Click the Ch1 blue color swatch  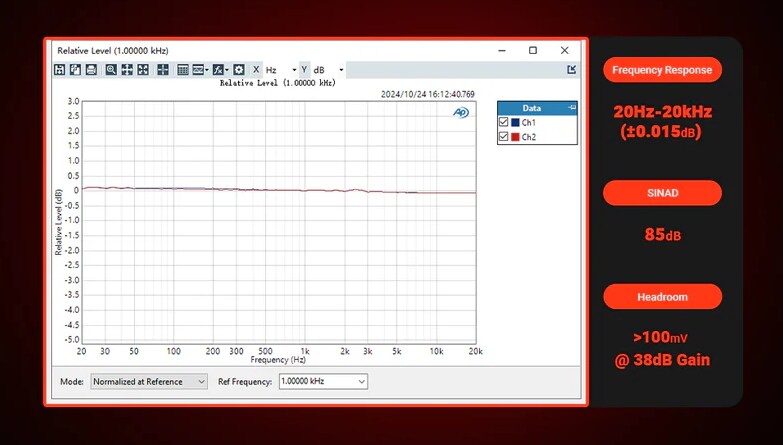click(x=515, y=122)
